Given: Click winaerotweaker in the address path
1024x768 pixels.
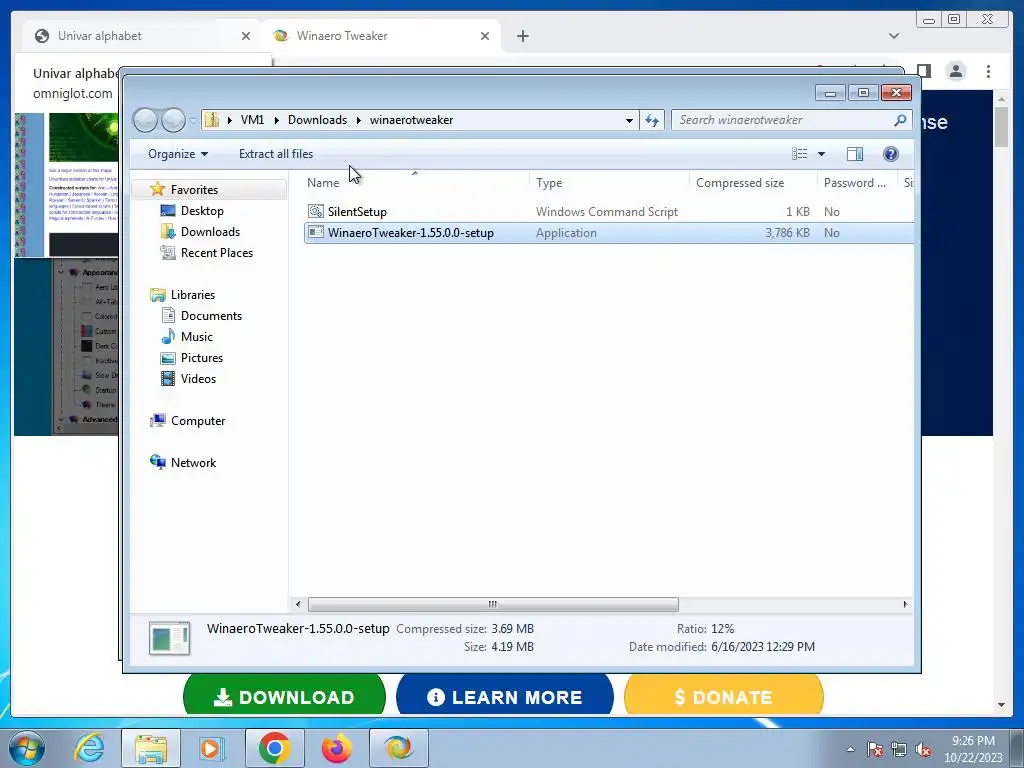Looking at the screenshot, I should coord(411,120).
